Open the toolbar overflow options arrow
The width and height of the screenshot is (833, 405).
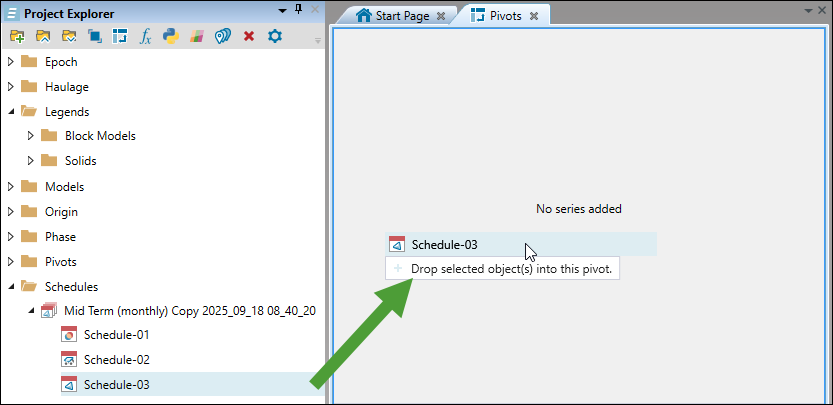pos(318,40)
